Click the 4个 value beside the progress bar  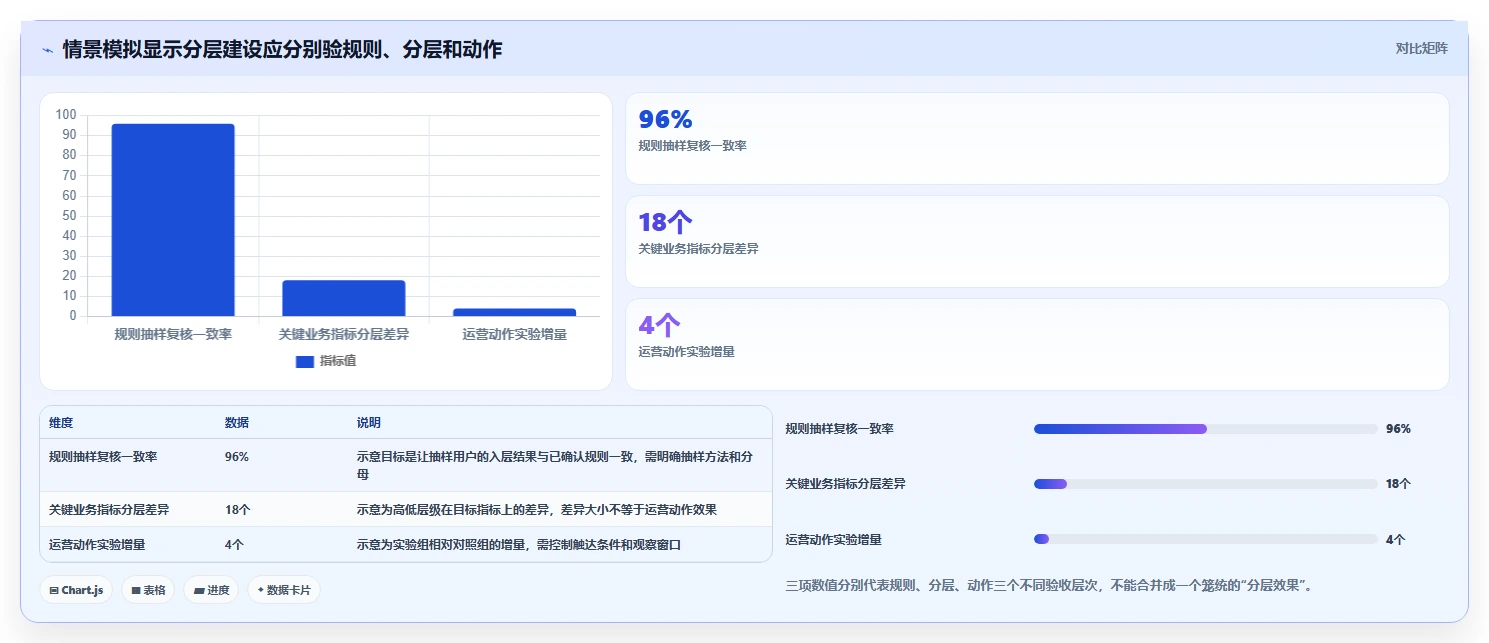1395,540
